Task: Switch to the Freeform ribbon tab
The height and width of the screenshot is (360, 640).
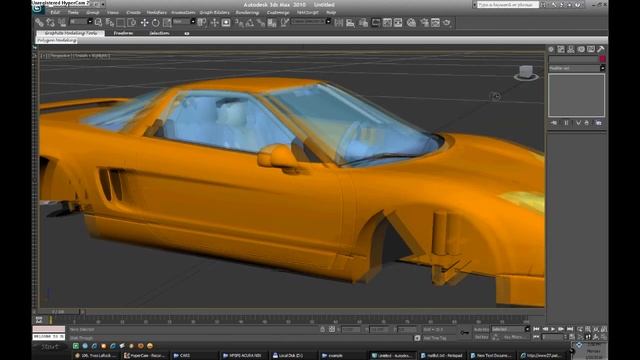Action: pyautogui.click(x=123, y=33)
